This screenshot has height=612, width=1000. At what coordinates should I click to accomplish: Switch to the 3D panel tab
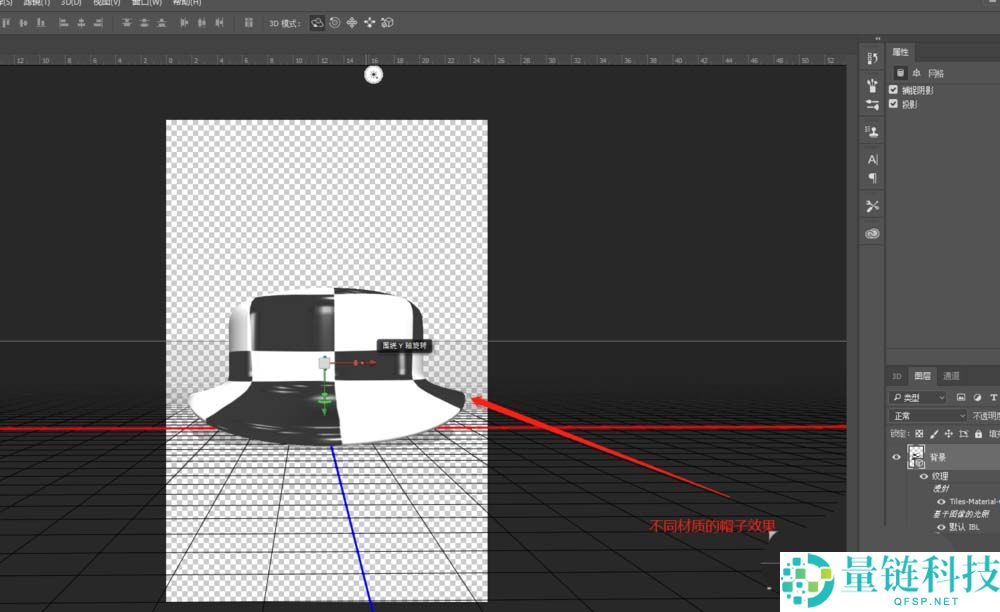[x=897, y=376]
